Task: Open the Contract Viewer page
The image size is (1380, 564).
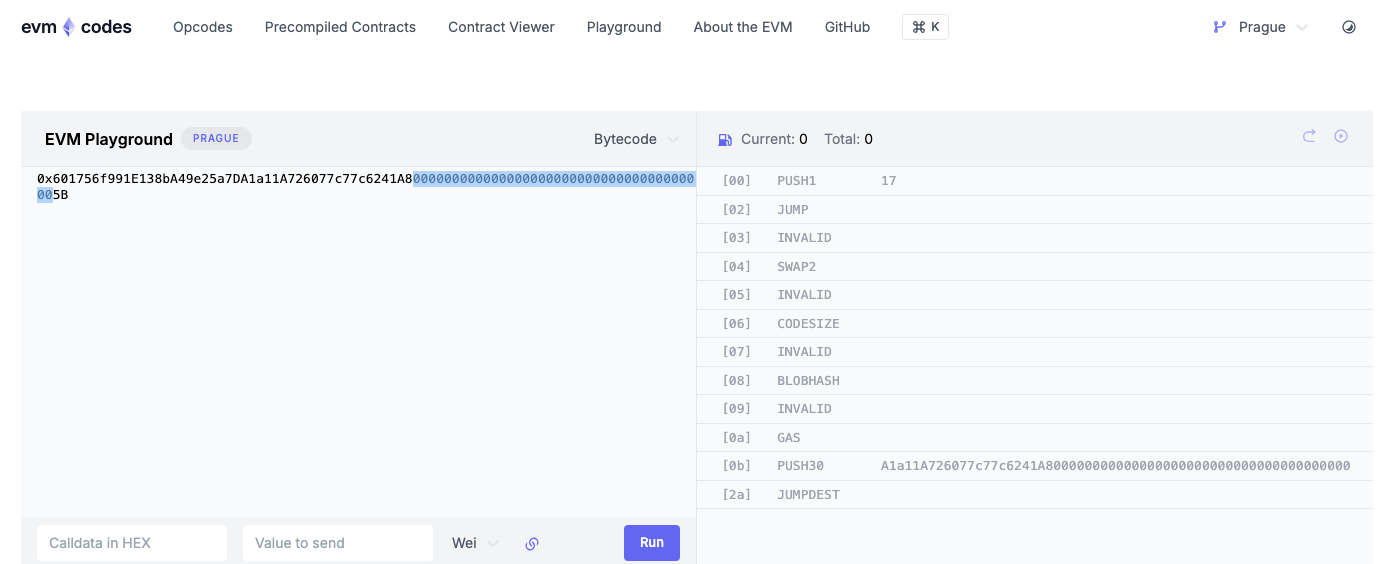Action: tap(501, 27)
